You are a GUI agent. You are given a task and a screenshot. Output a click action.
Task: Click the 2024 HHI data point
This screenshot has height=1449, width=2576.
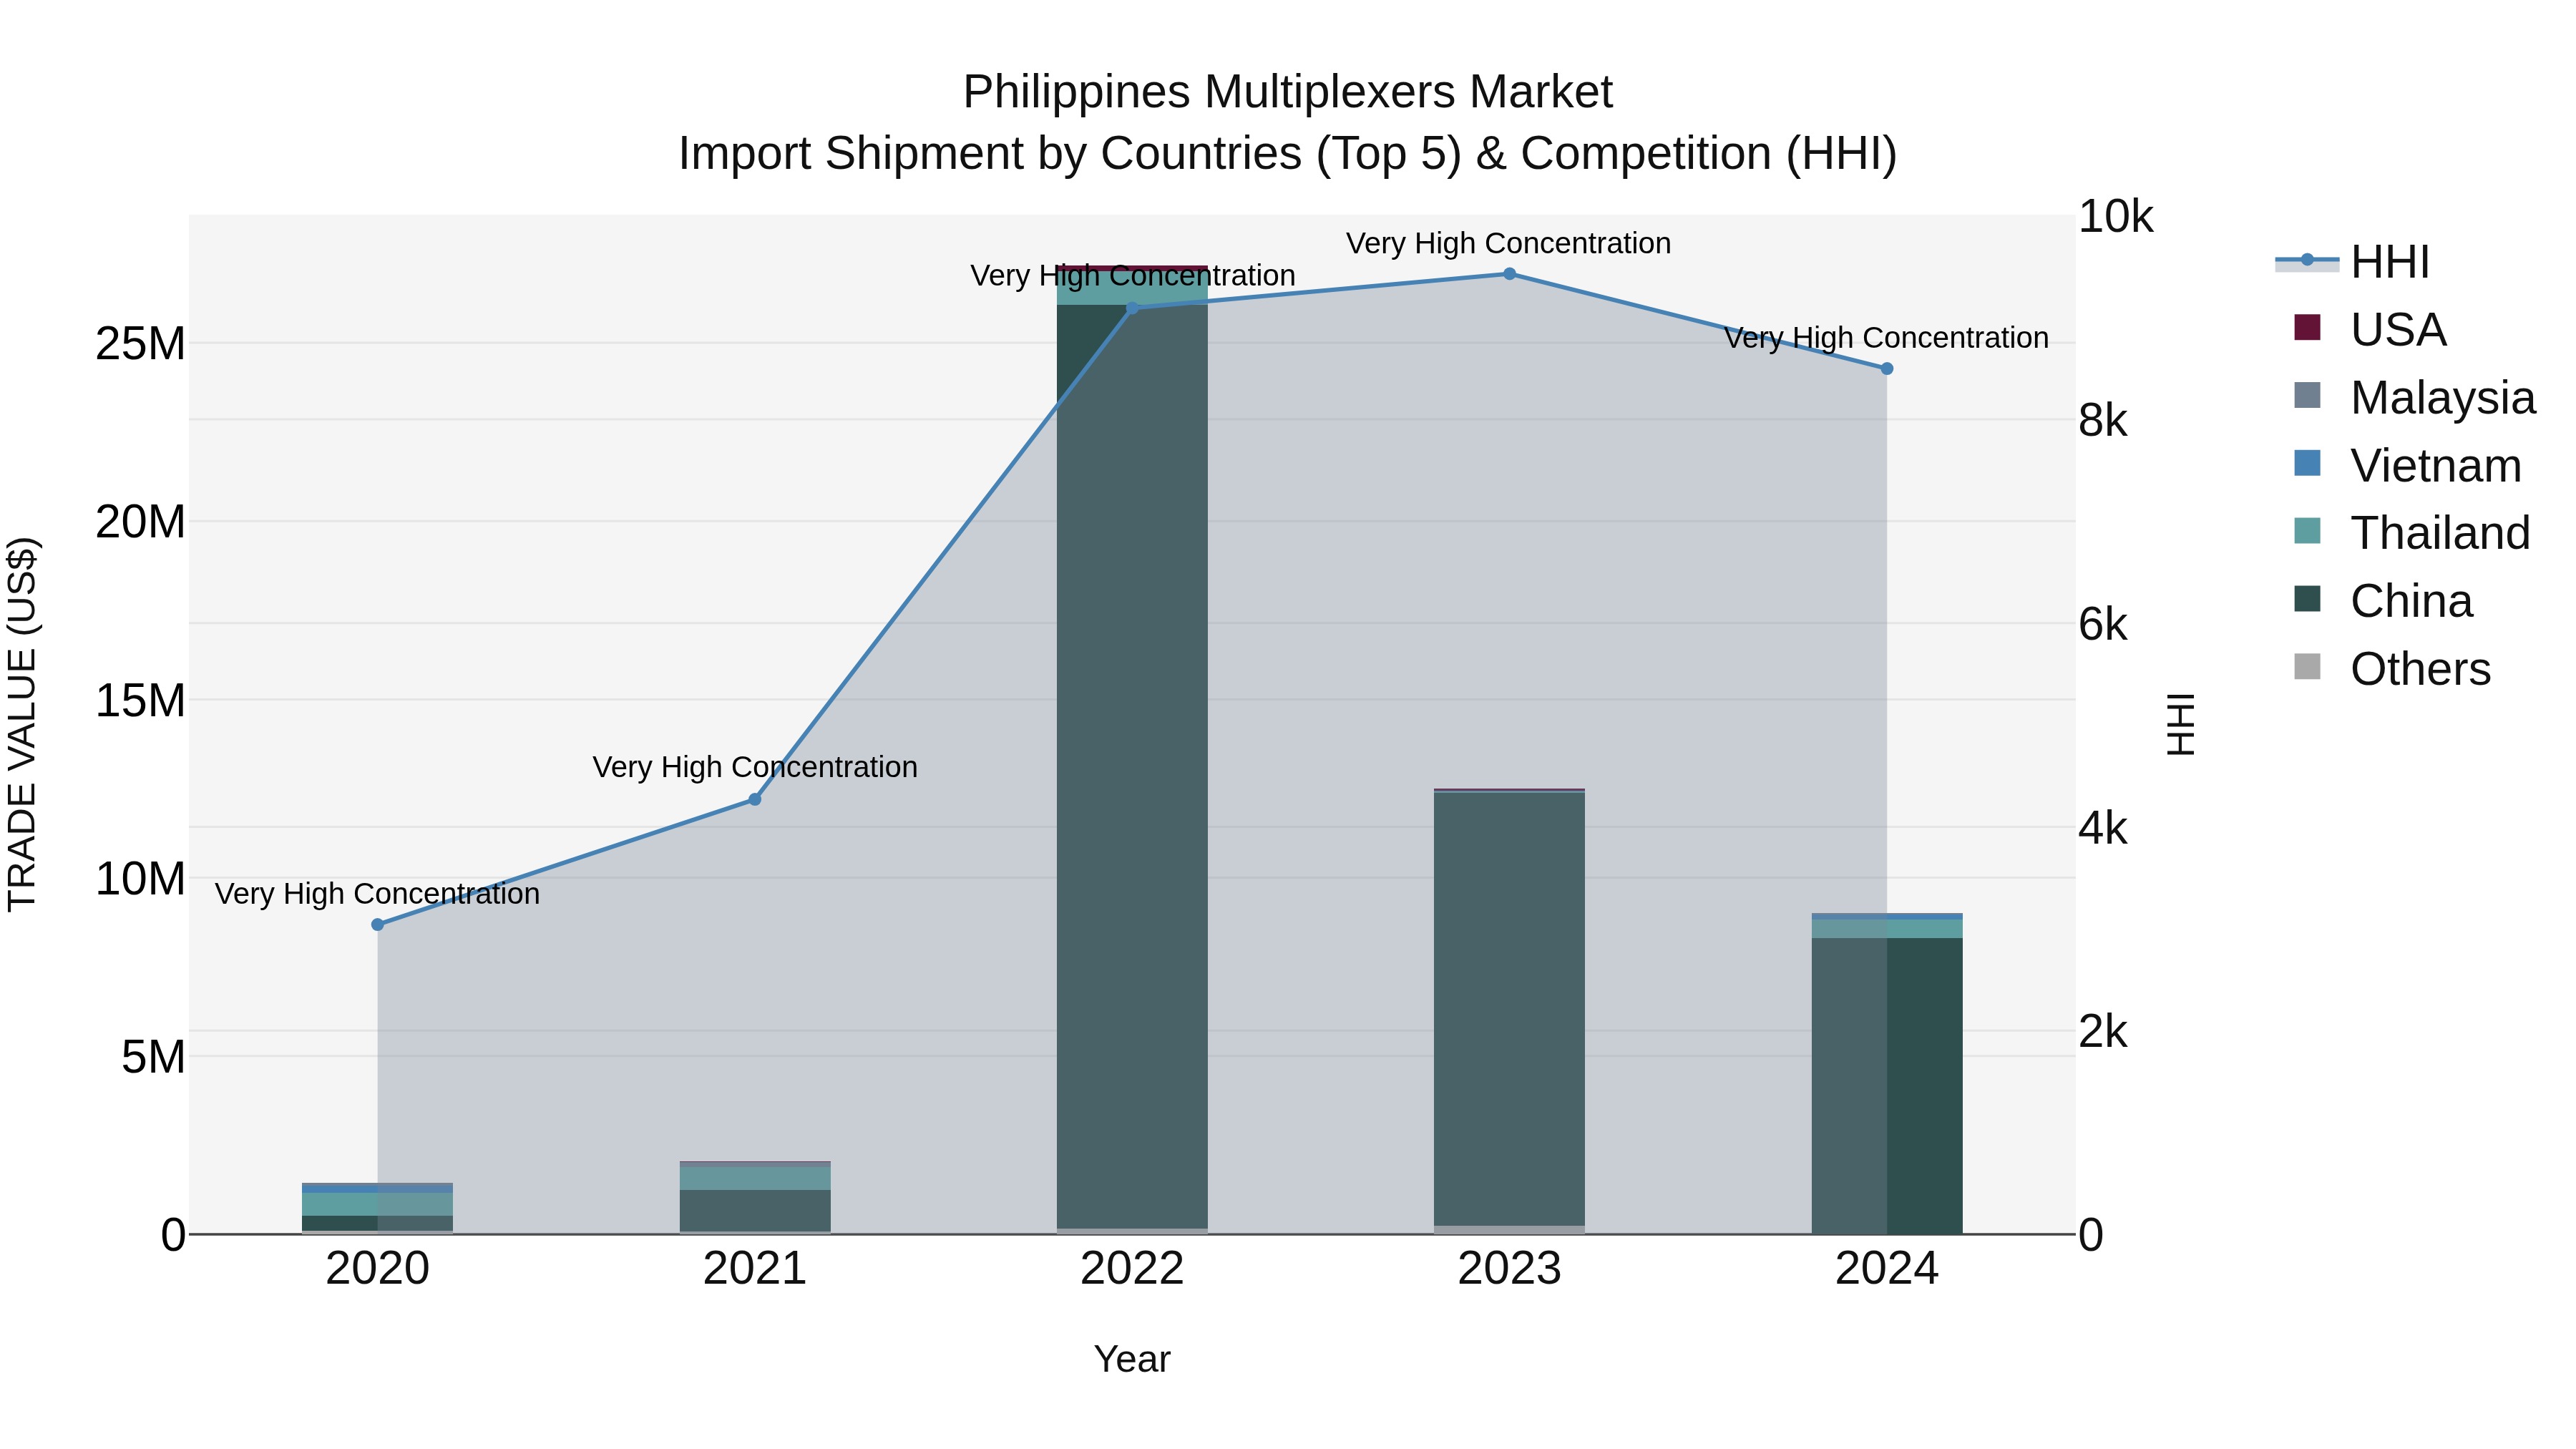(x=1887, y=369)
